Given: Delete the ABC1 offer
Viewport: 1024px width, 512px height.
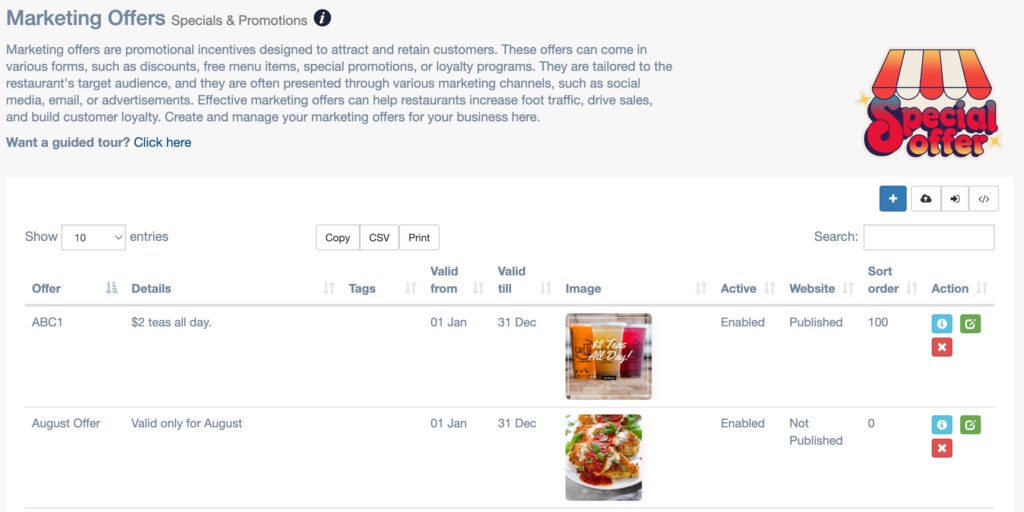Looking at the screenshot, I should point(942,347).
